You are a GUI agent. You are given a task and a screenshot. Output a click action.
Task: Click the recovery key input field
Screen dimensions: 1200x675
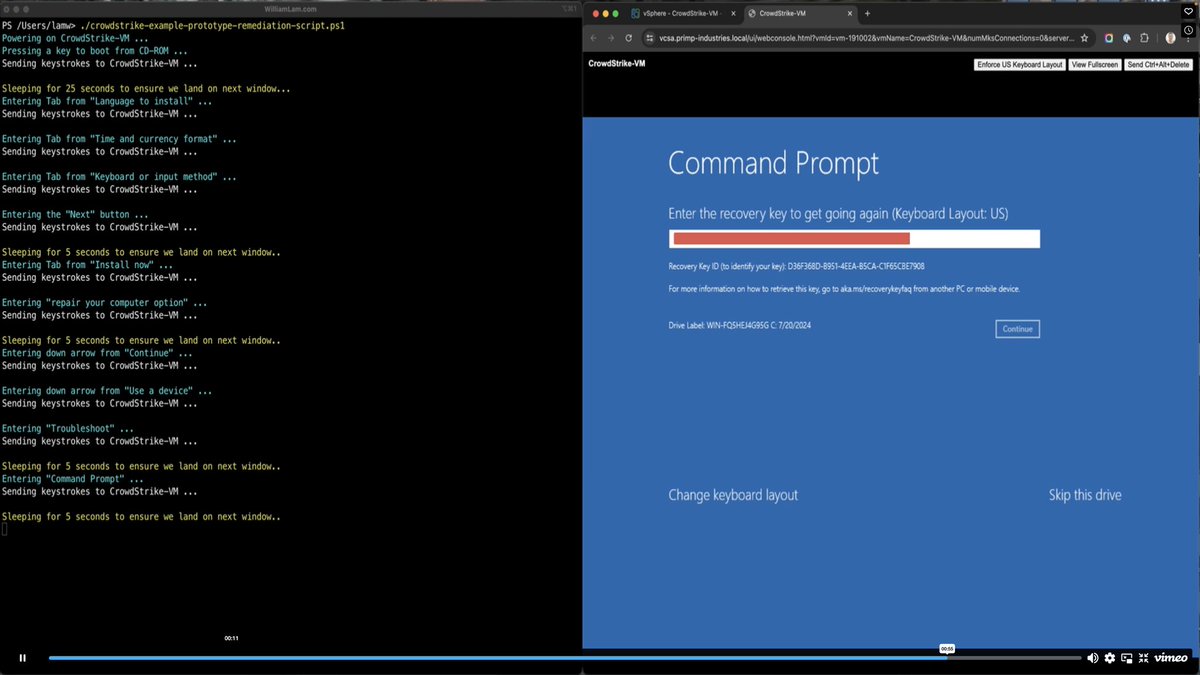point(854,239)
